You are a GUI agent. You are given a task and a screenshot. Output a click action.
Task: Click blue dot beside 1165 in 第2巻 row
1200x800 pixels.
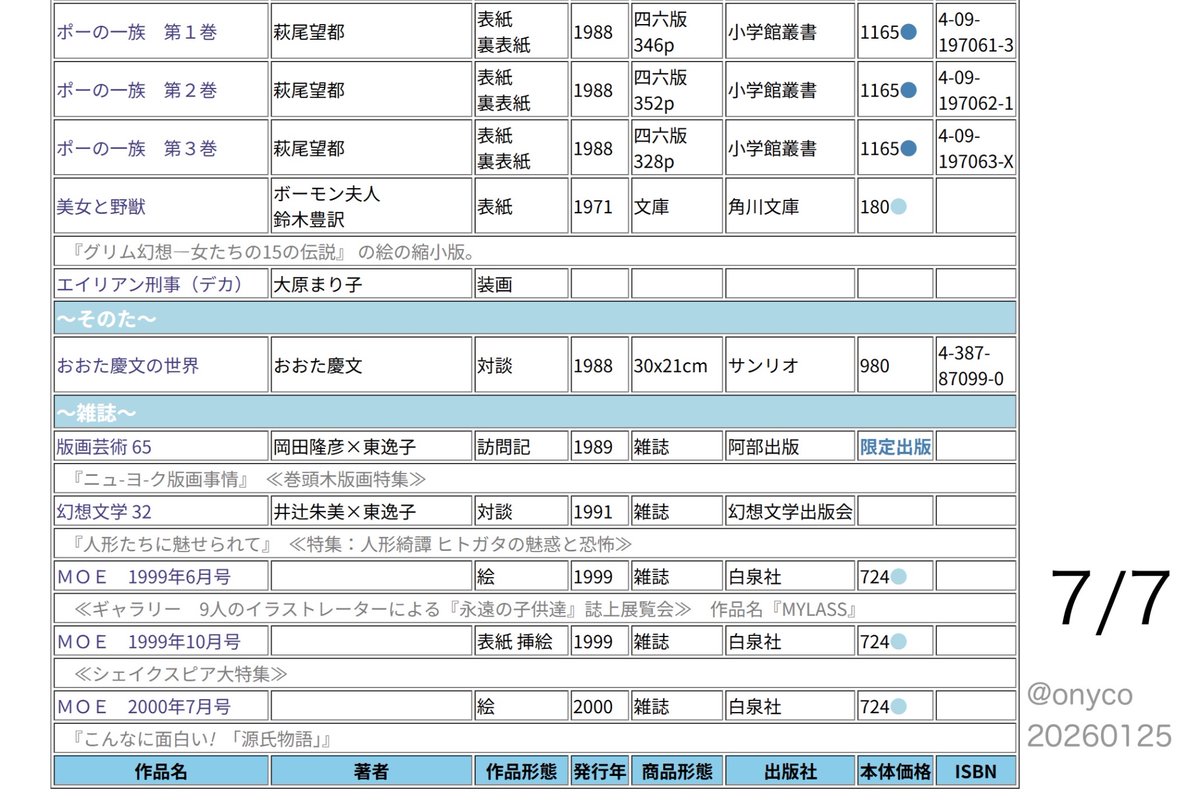[908, 90]
